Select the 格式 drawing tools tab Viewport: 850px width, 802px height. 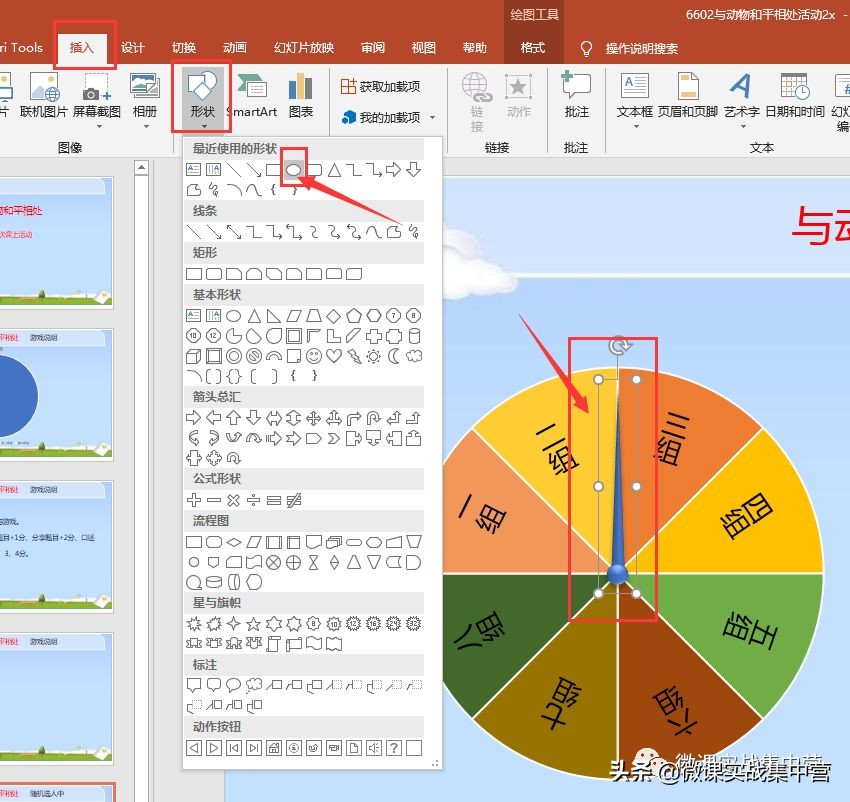533,48
